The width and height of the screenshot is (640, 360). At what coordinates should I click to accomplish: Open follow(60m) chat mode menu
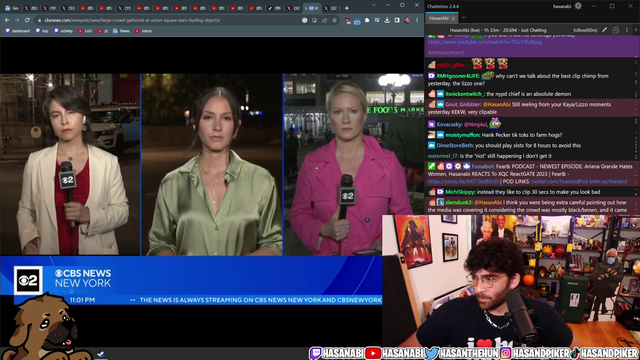[585, 30]
